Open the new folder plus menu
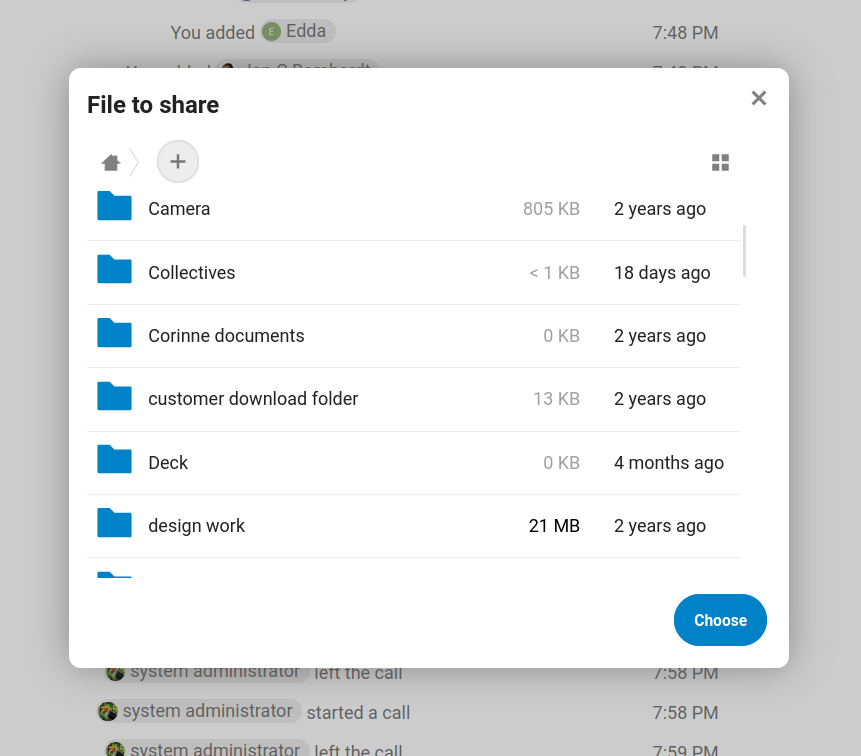 (x=177, y=161)
